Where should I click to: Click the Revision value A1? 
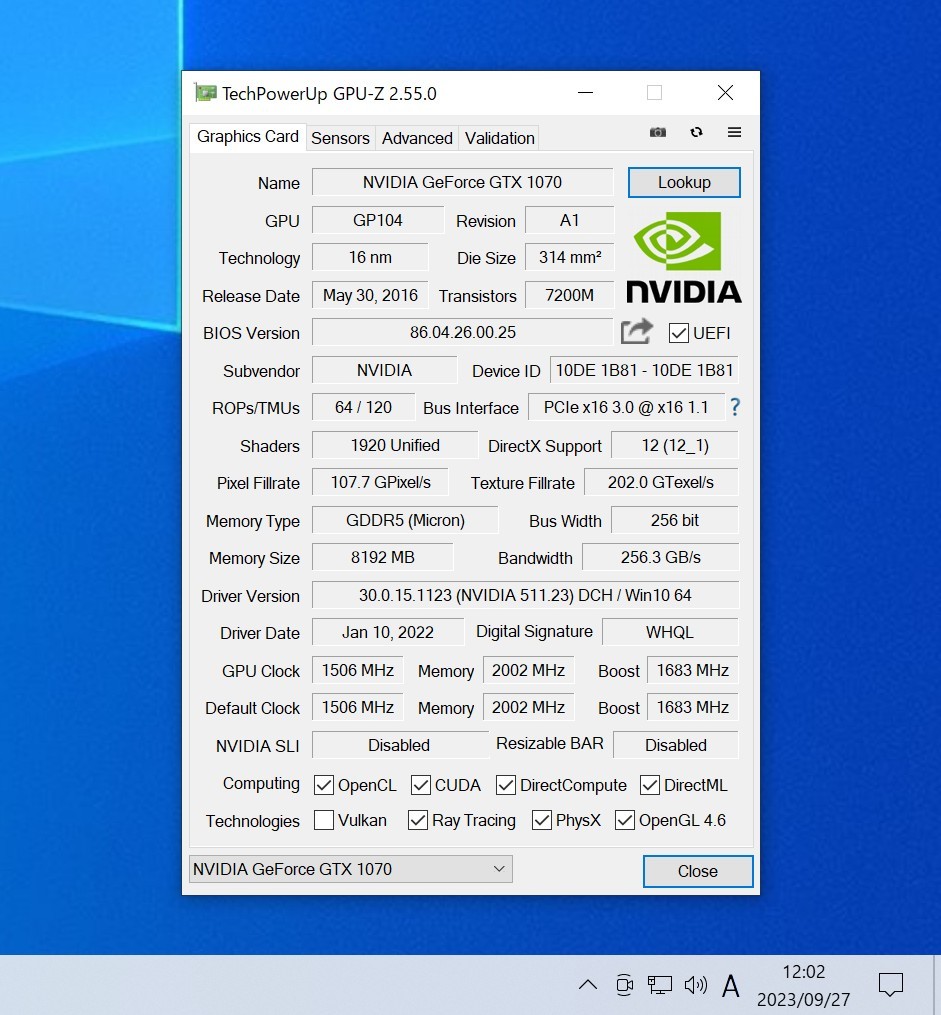[569, 220]
